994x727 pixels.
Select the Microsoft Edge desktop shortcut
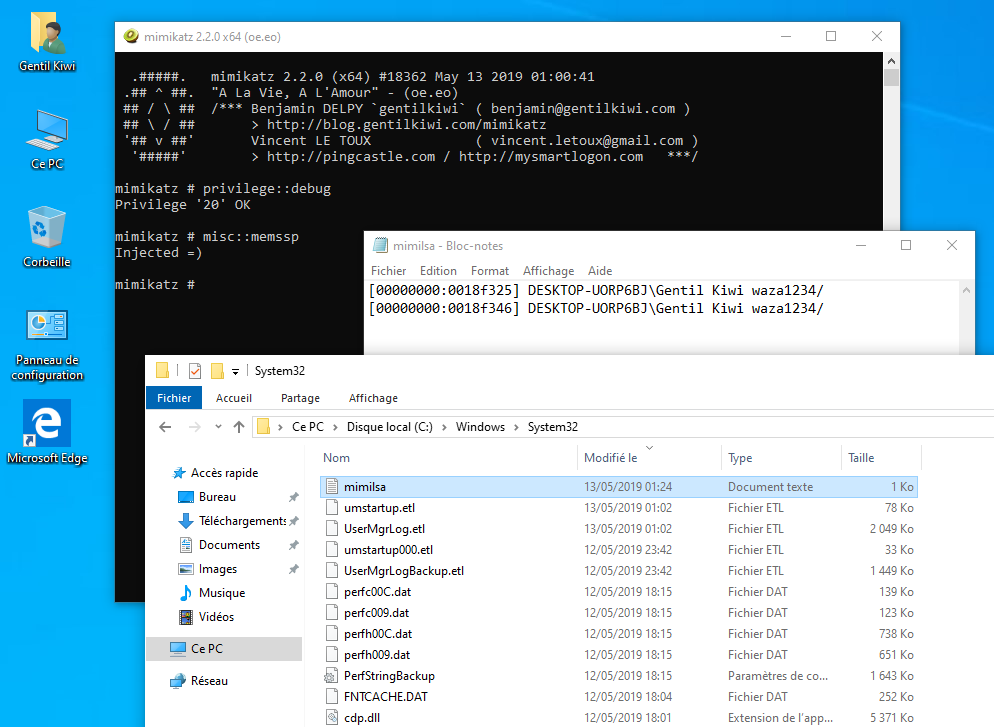[47, 432]
